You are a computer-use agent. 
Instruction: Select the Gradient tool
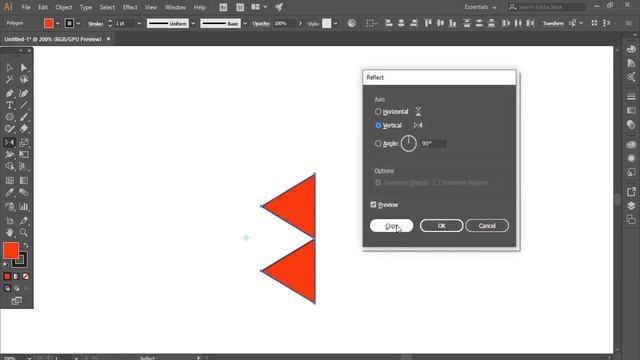pyautogui.click(x=24, y=180)
